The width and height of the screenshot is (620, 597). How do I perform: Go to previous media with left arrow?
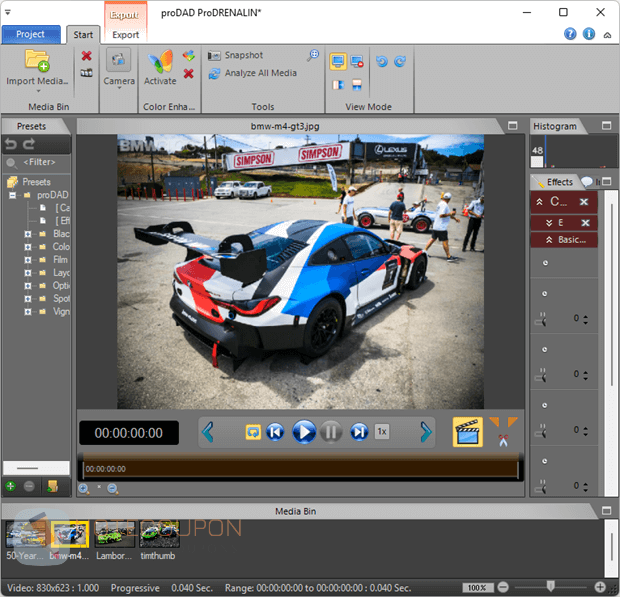(x=208, y=432)
